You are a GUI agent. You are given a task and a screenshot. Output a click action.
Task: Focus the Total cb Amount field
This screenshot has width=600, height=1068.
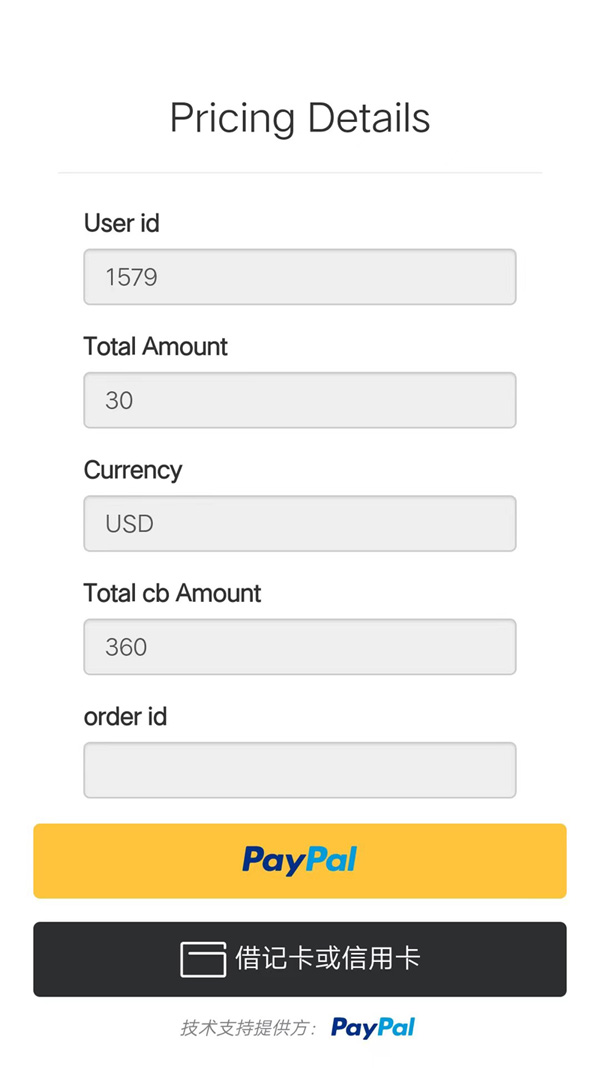click(x=300, y=646)
